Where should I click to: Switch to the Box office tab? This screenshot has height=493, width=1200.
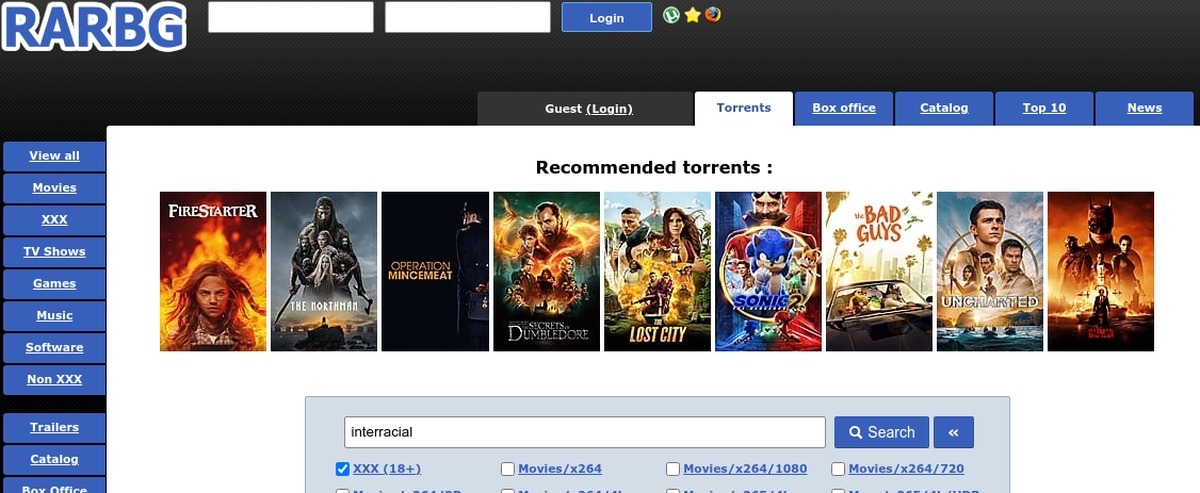(843, 108)
